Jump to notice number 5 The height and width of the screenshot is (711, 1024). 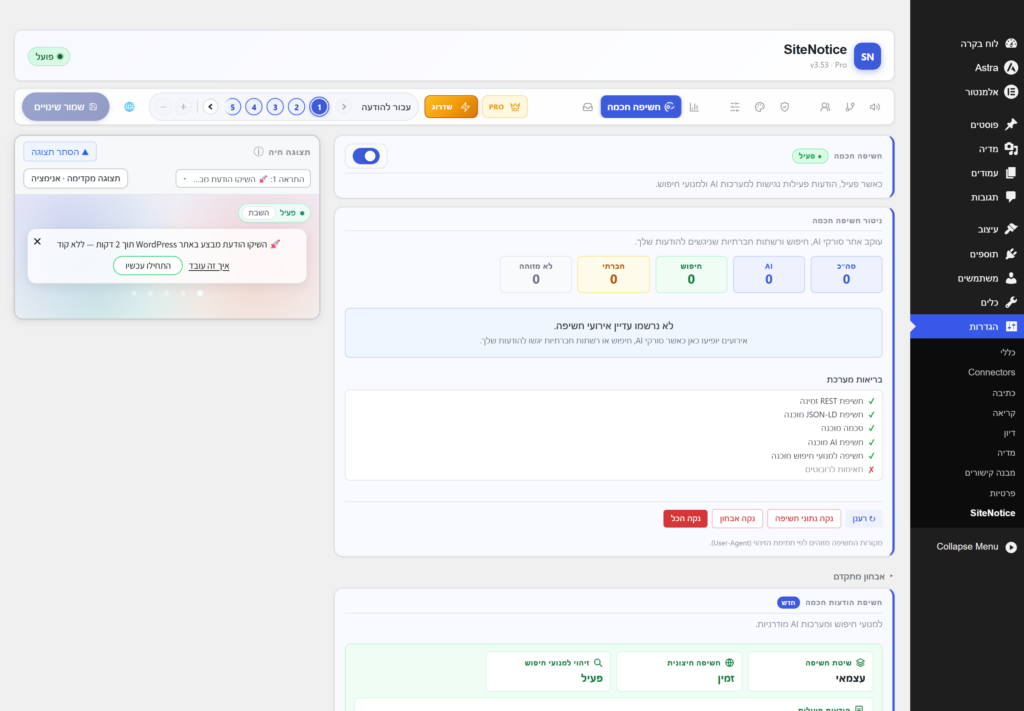click(x=232, y=107)
